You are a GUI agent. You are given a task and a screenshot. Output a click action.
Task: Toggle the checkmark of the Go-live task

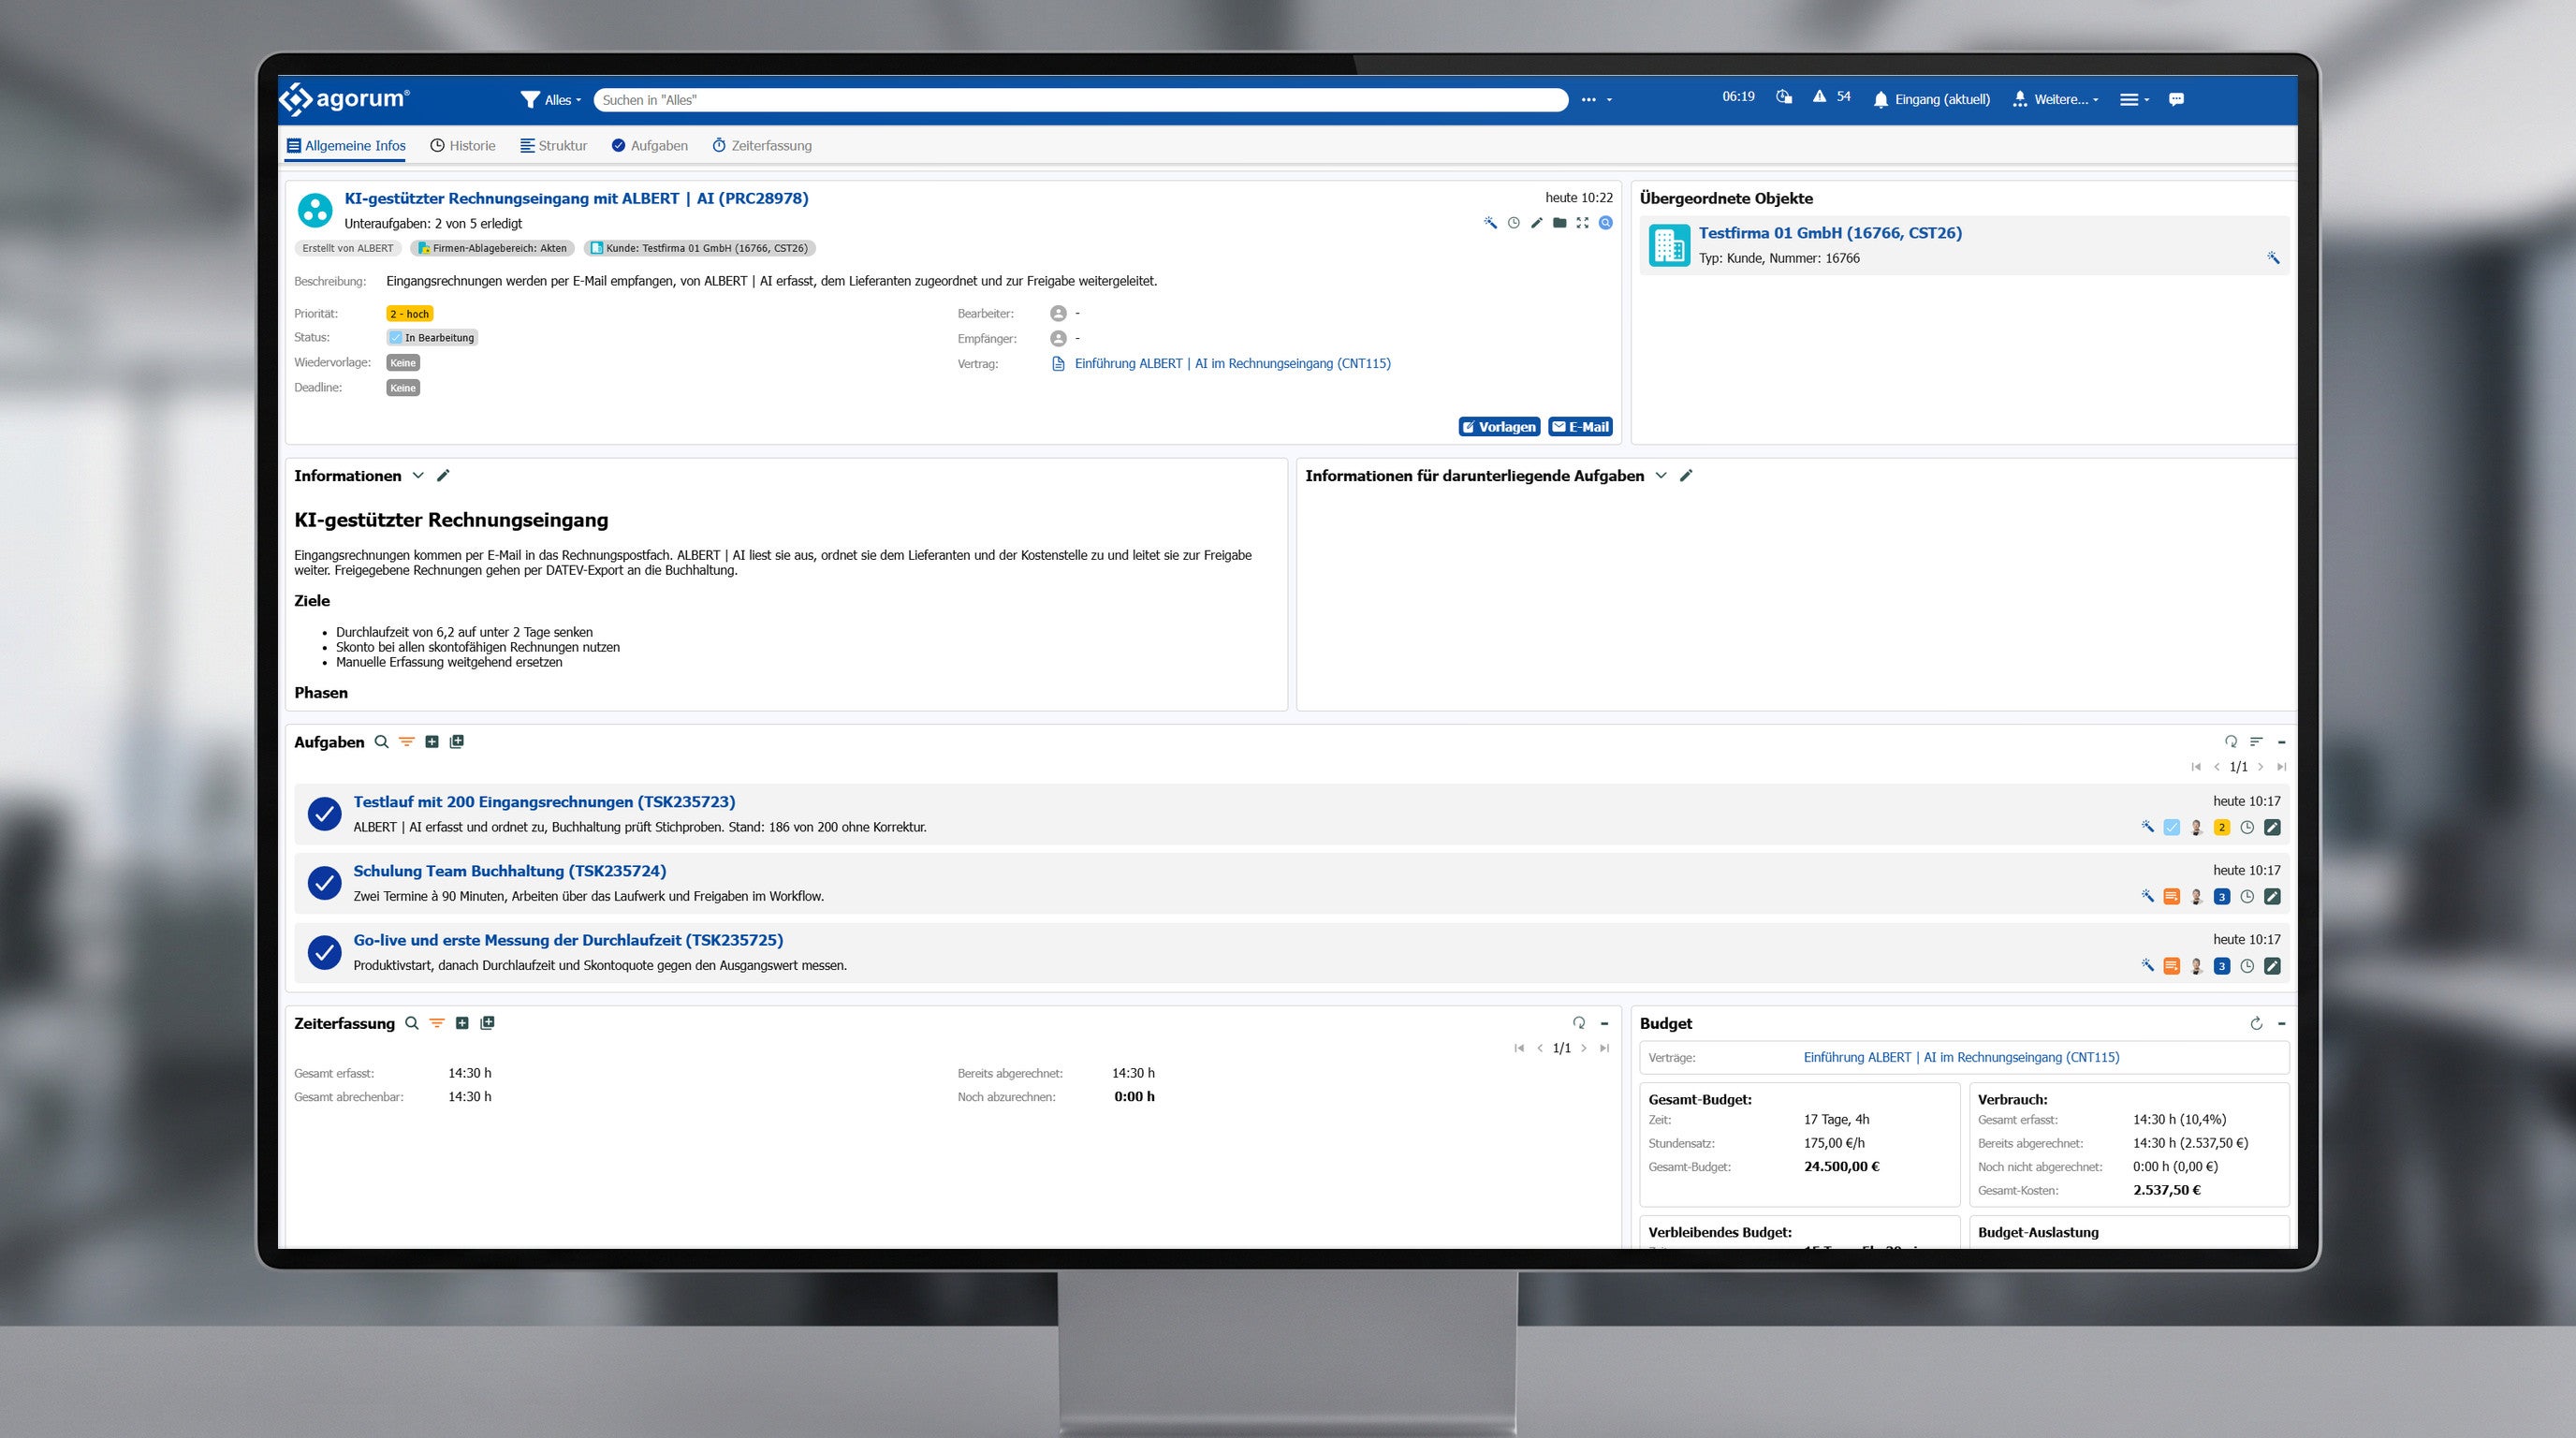pyautogui.click(x=324, y=952)
